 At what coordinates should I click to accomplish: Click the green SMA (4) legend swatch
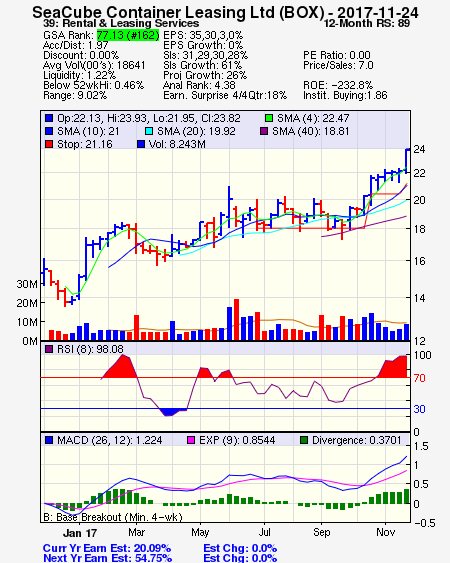tap(269, 118)
